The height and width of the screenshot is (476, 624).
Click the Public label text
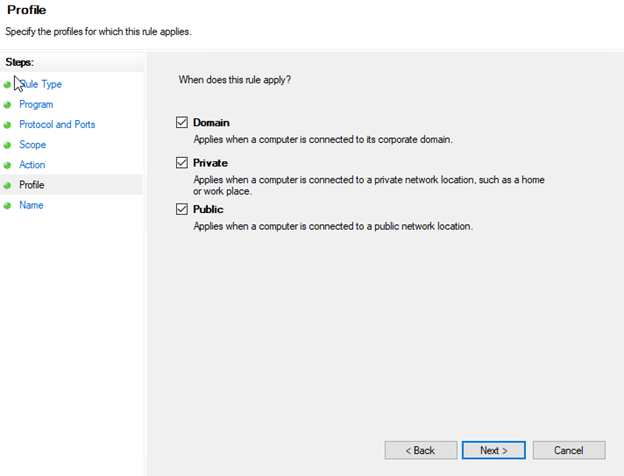point(208,209)
